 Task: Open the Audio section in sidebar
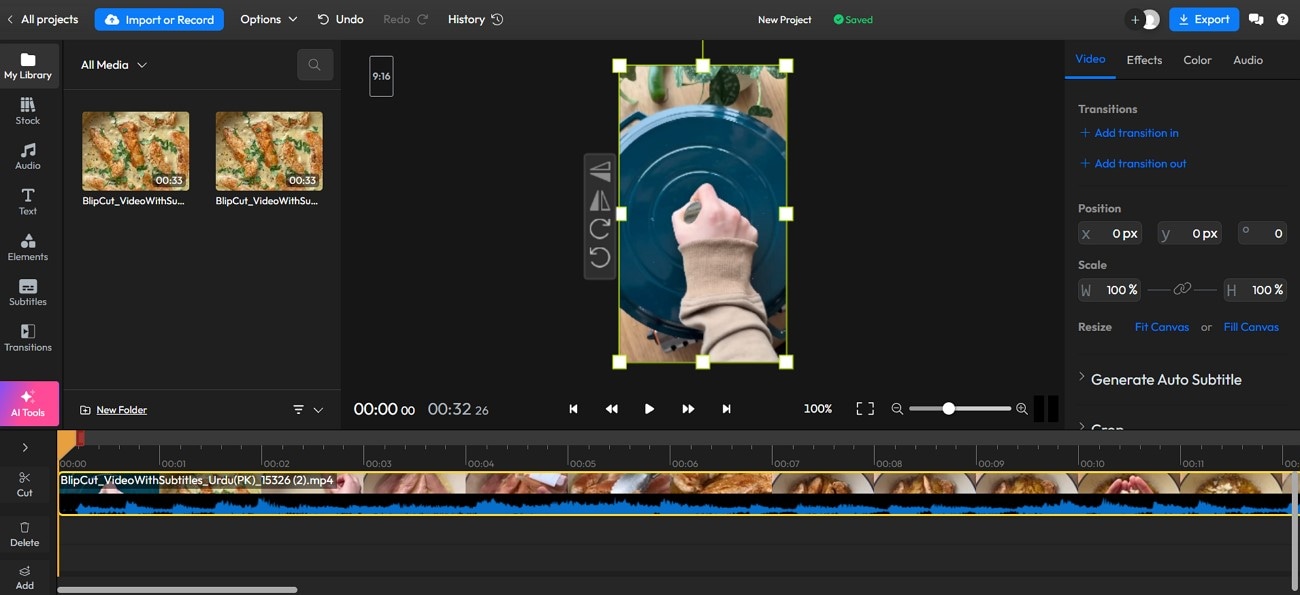(28, 157)
